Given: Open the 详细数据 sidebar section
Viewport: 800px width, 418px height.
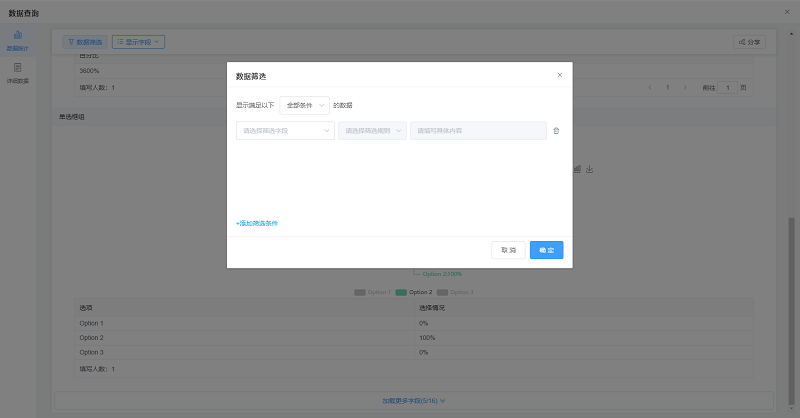Looking at the screenshot, I should tap(18, 73).
